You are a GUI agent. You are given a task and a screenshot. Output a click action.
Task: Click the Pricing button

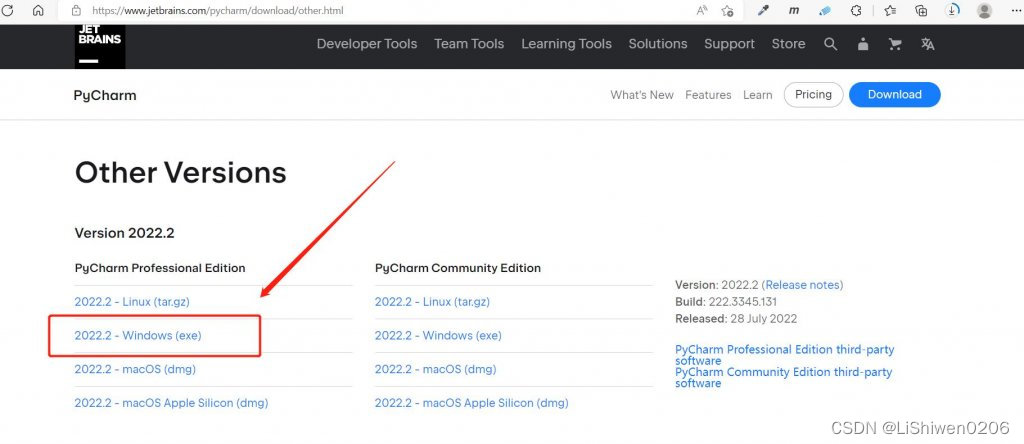point(813,95)
